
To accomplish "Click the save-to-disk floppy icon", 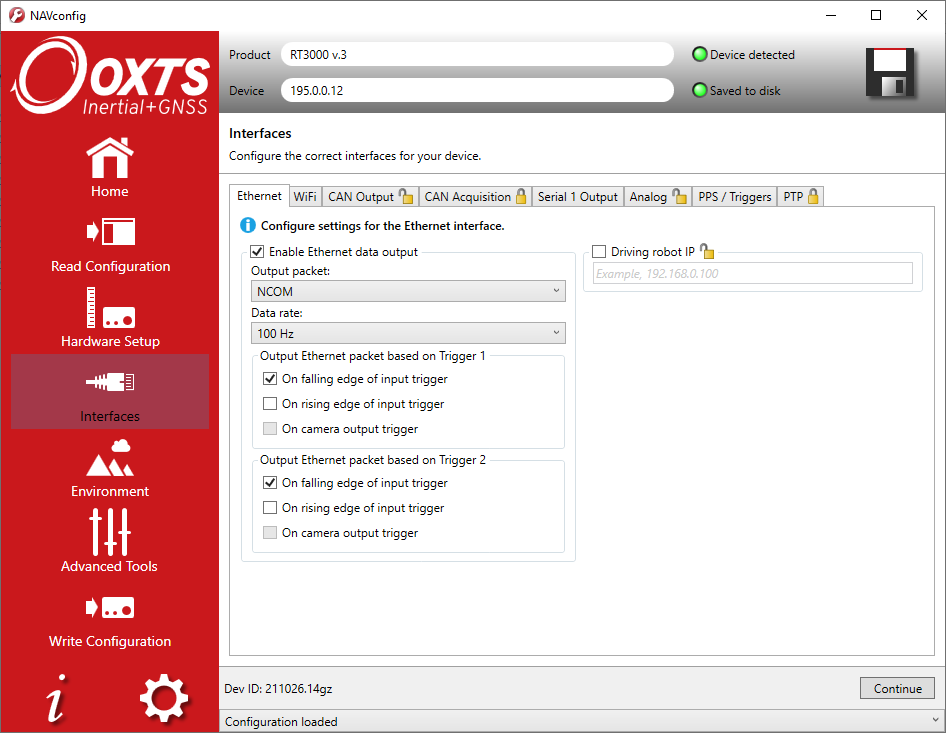I will tap(889, 72).
